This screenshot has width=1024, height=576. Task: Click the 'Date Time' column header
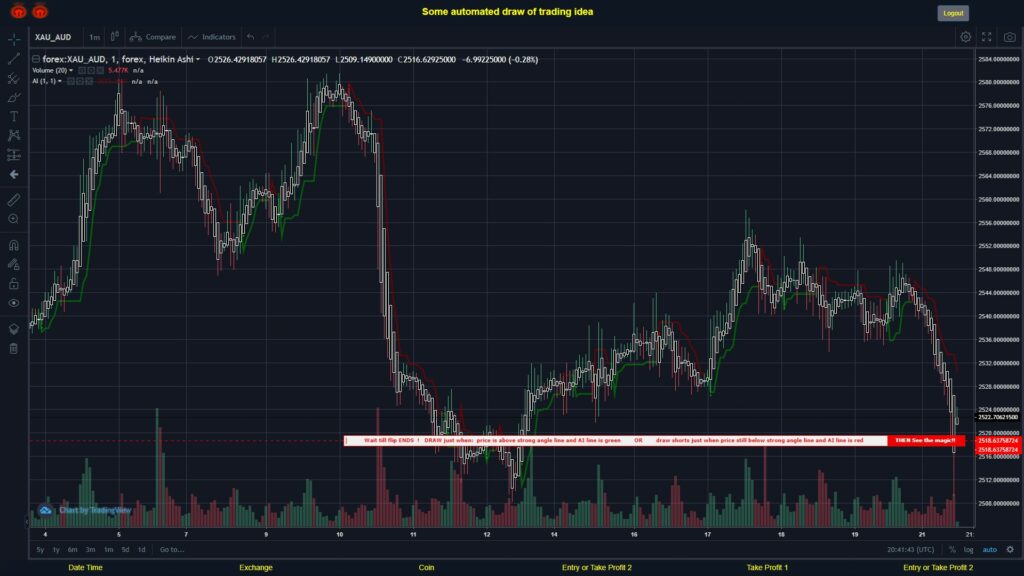click(x=86, y=568)
